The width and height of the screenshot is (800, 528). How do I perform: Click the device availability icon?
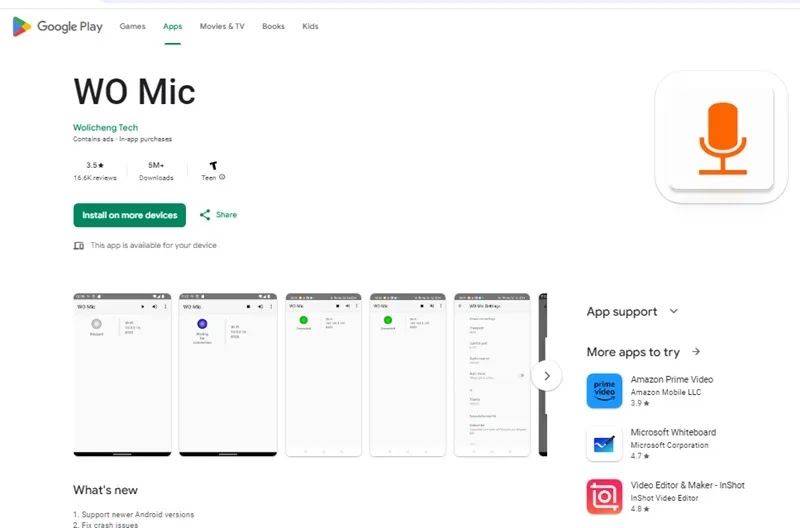click(x=79, y=246)
